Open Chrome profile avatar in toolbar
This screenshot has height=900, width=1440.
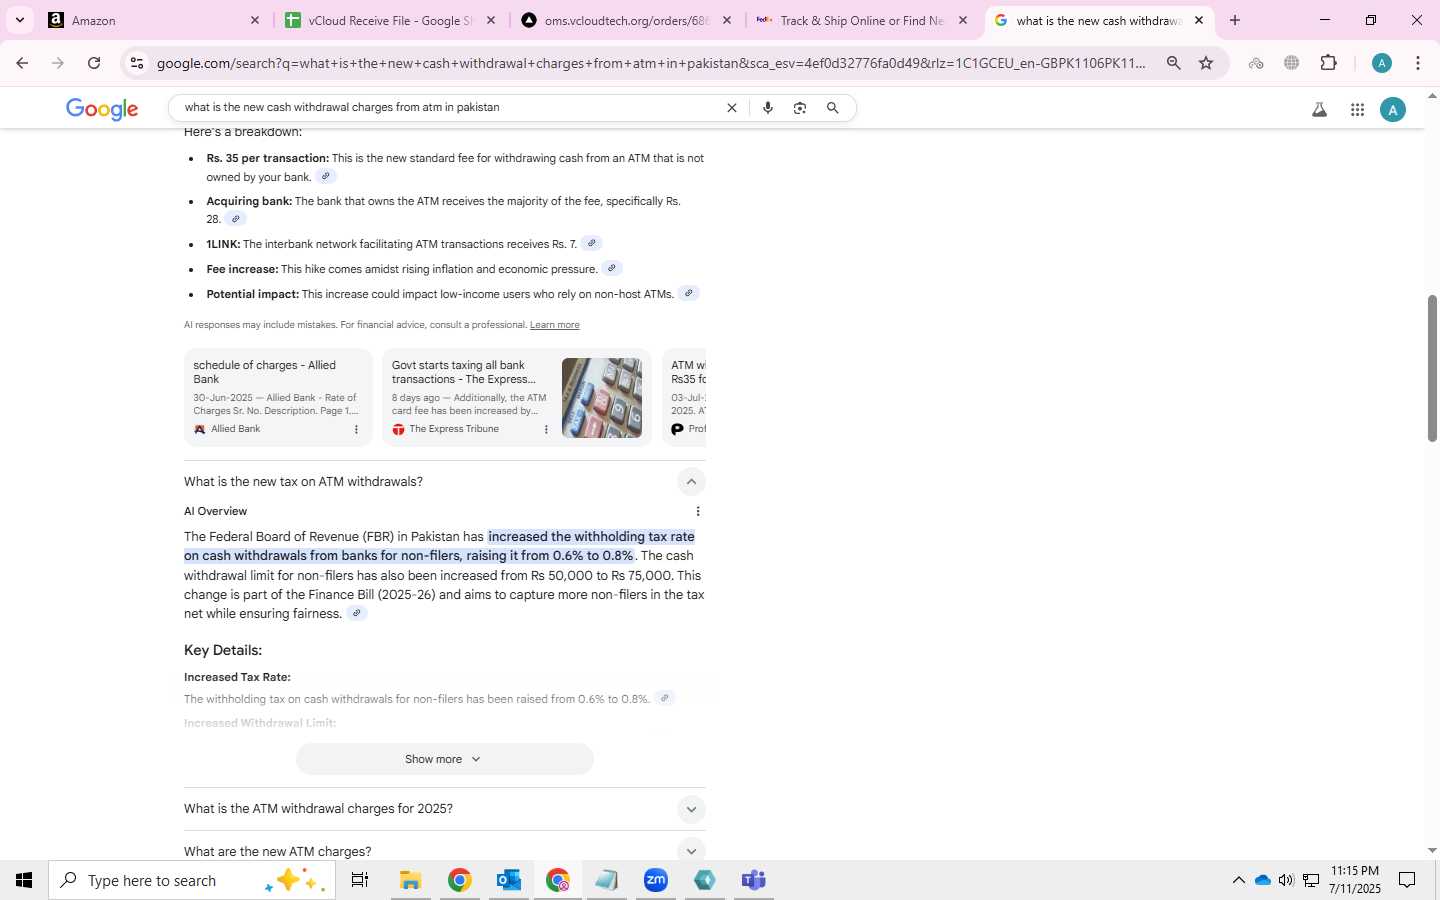[x=1382, y=63]
